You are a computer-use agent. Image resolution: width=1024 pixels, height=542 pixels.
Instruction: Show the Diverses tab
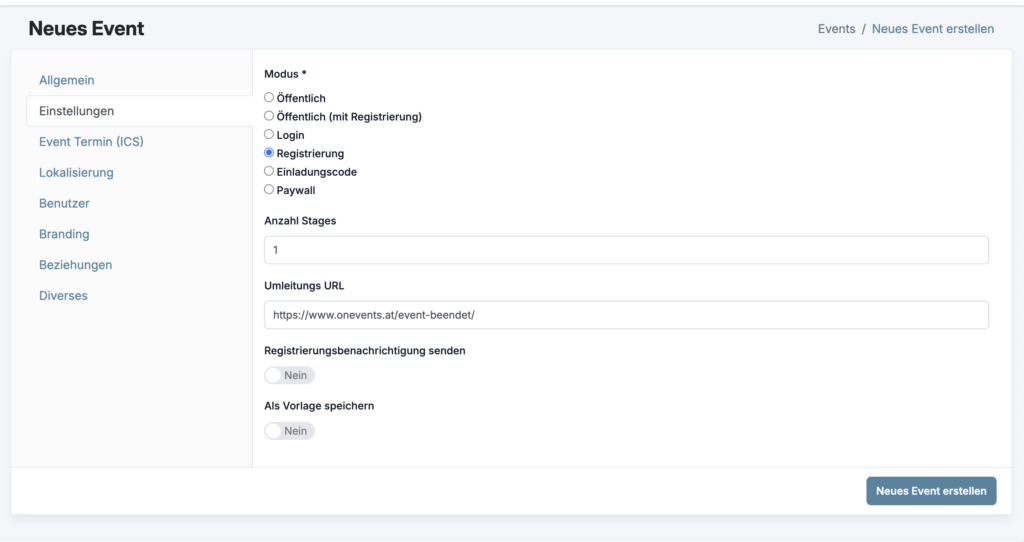63,296
